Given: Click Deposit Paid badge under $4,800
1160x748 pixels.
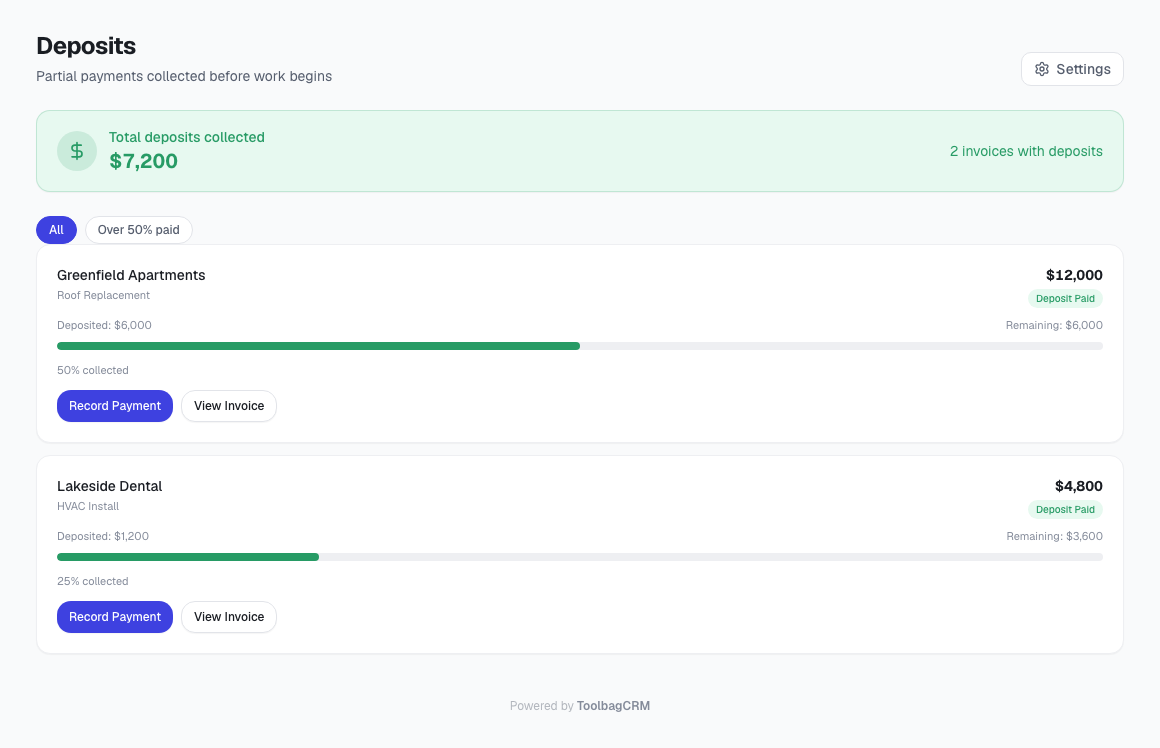Looking at the screenshot, I should 1065,510.
